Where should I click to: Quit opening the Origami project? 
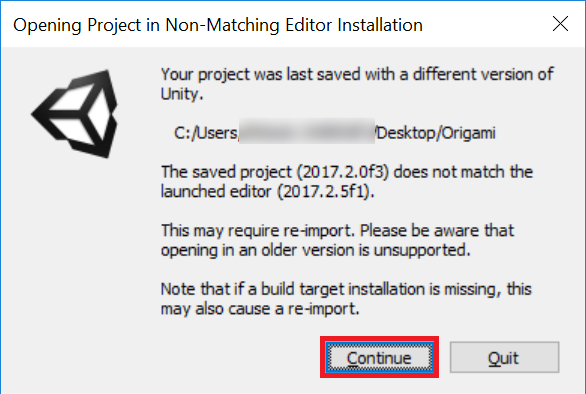tap(504, 357)
